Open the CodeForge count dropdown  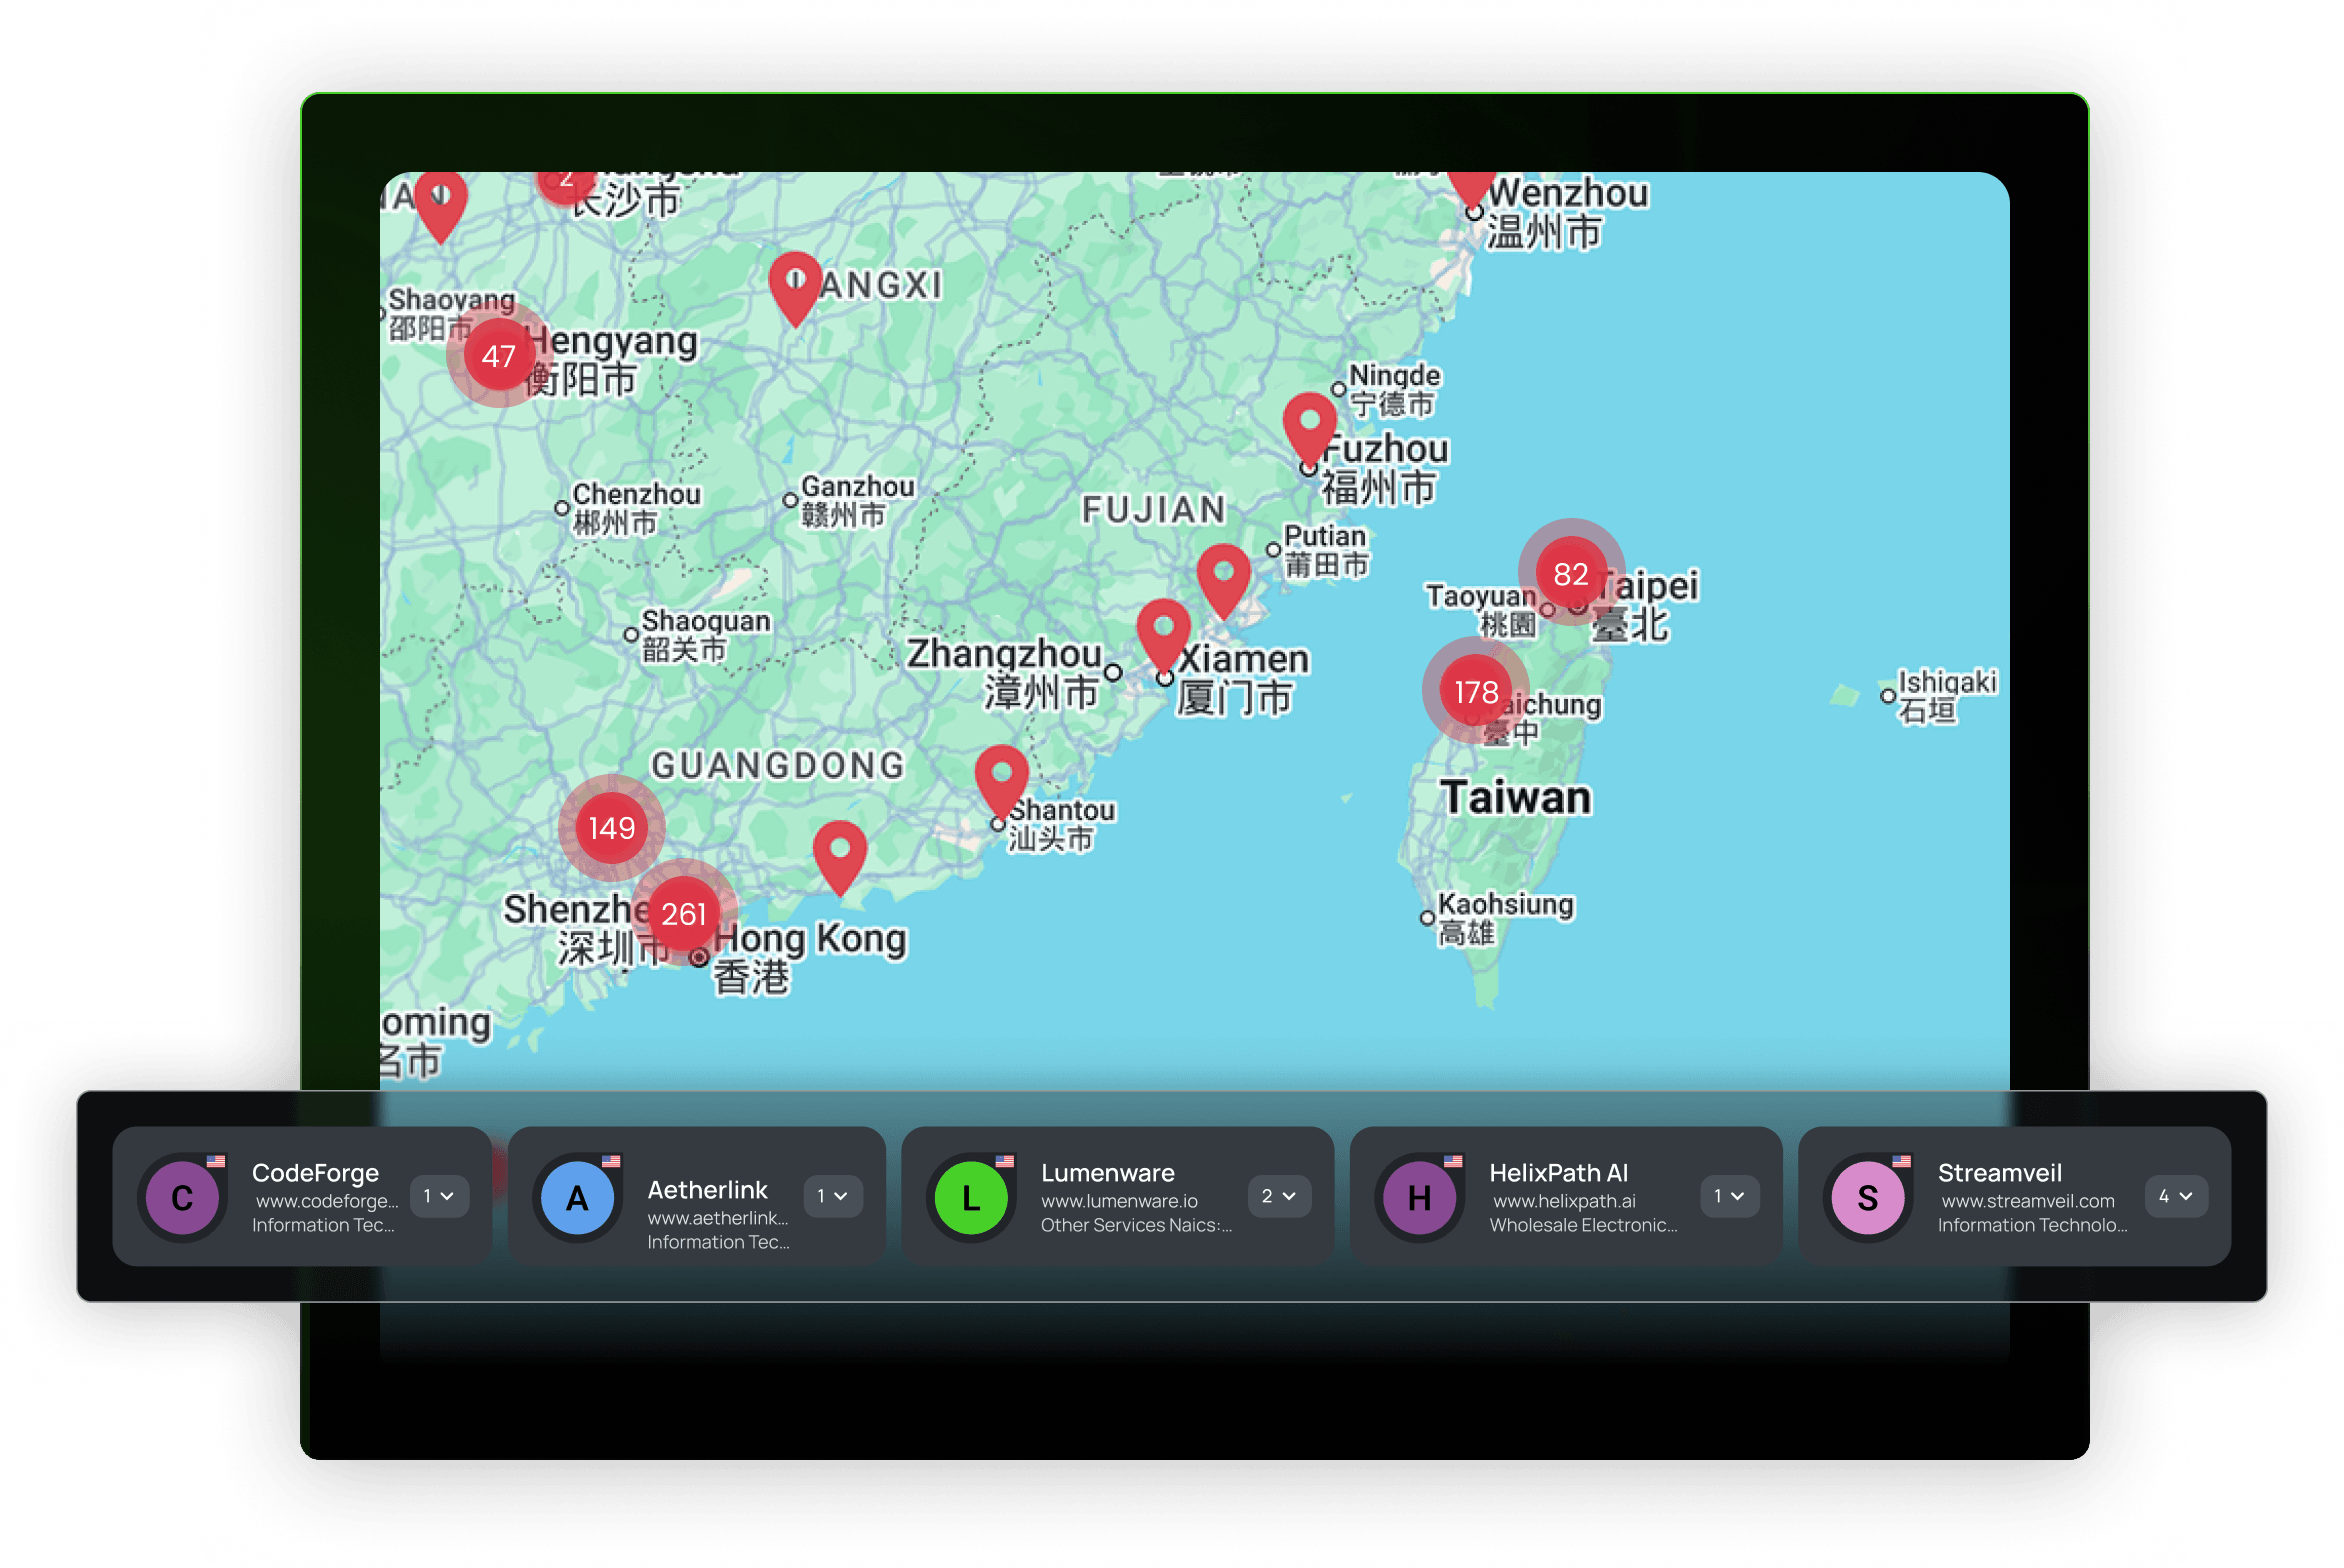click(439, 1196)
